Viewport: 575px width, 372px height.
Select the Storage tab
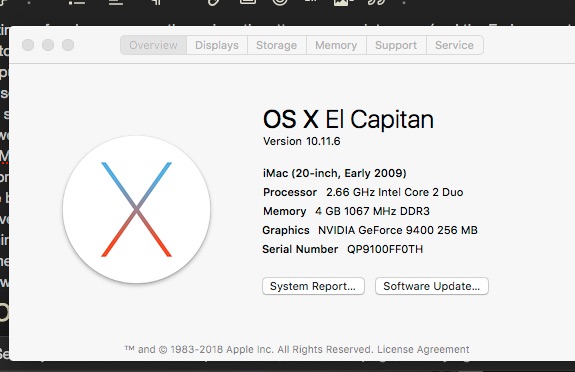pos(276,45)
